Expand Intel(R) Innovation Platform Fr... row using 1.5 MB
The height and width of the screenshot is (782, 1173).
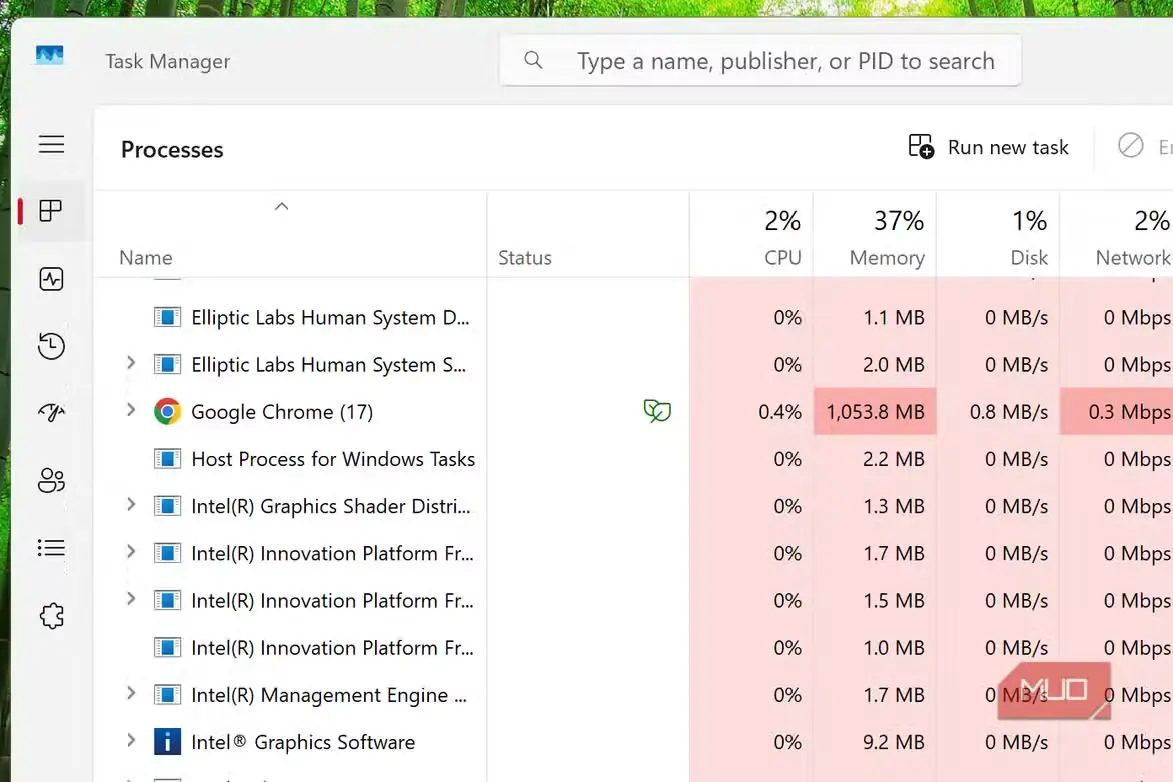coord(131,599)
